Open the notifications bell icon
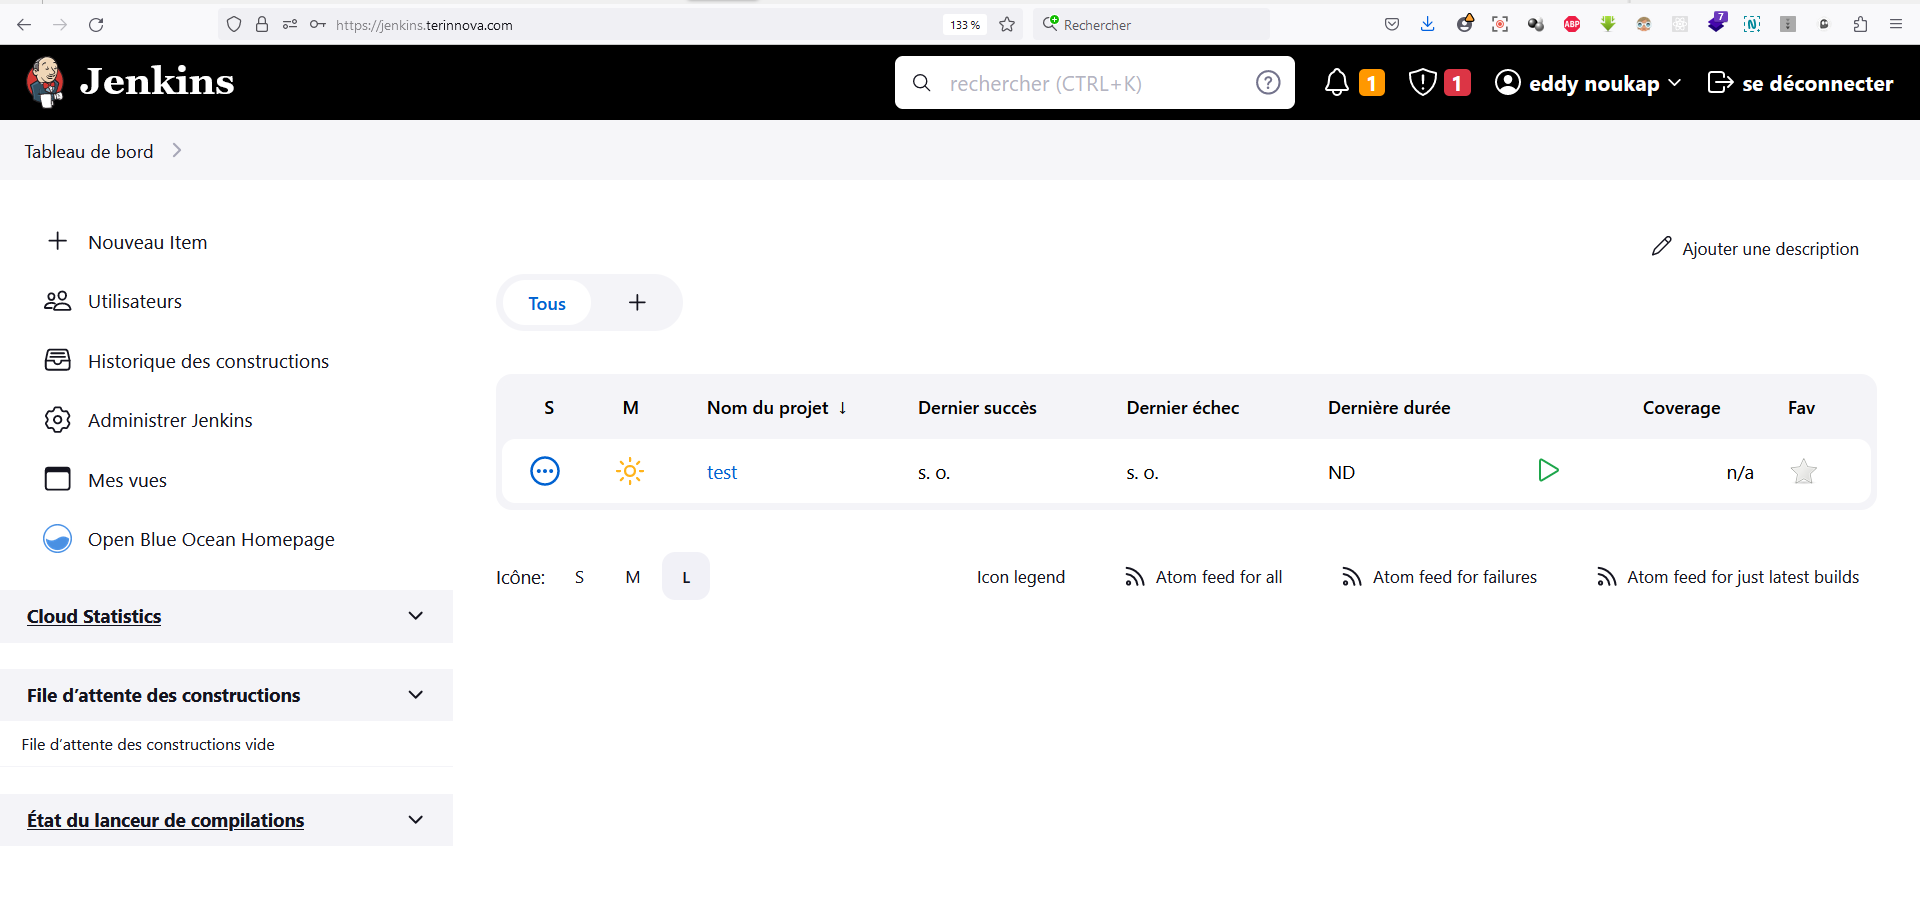 (1337, 83)
